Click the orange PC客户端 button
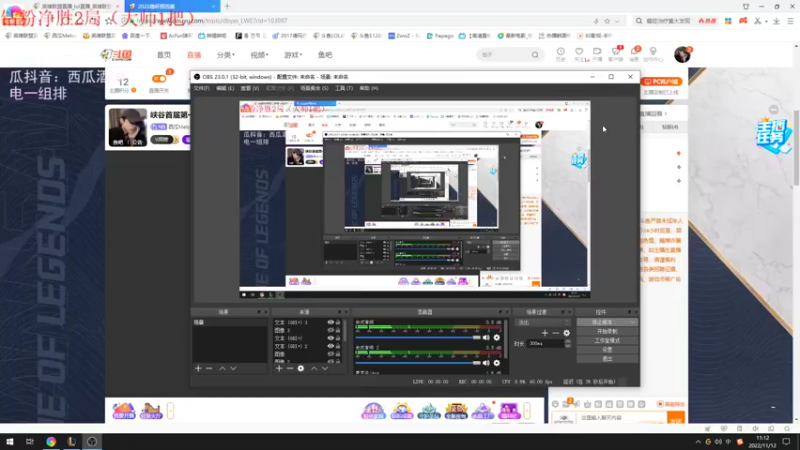800x450 pixels. (x=662, y=82)
